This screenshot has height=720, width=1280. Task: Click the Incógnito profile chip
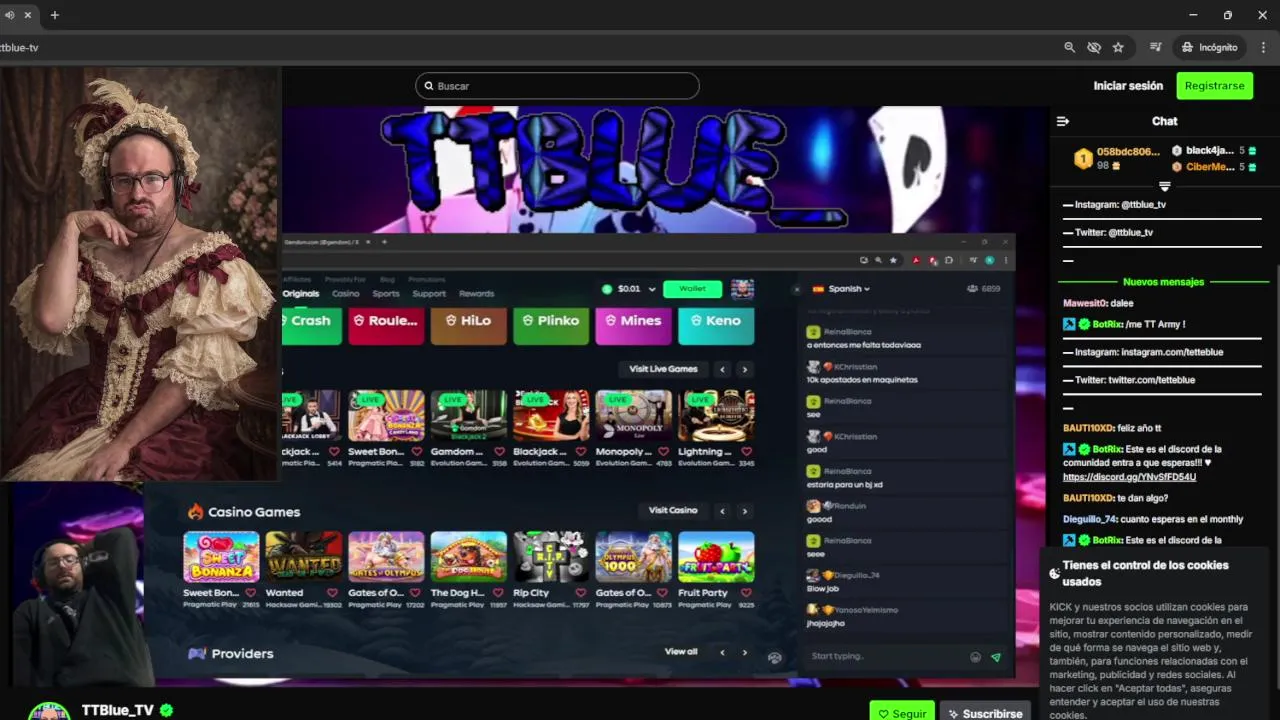[1209, 47]
